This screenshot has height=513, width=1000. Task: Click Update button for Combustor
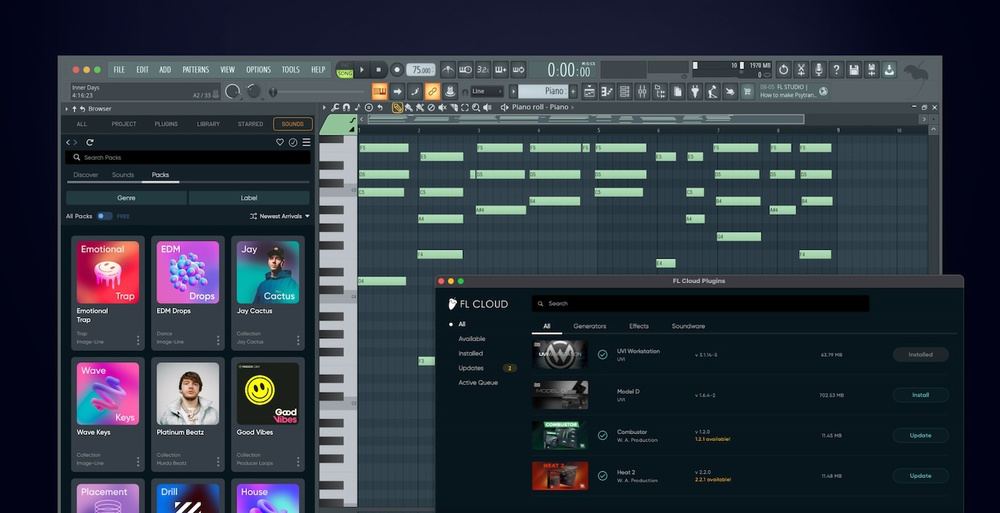(920, 435)
